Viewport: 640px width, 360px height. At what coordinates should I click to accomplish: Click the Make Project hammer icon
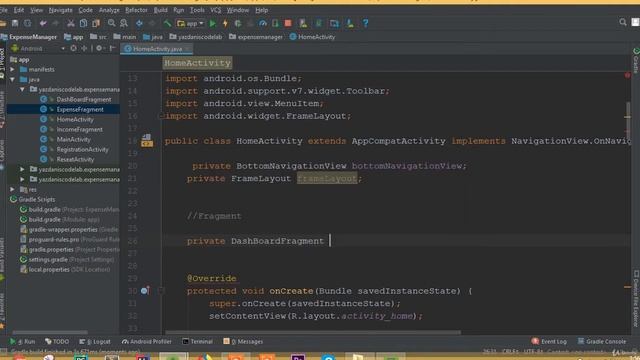click(167, 23)
